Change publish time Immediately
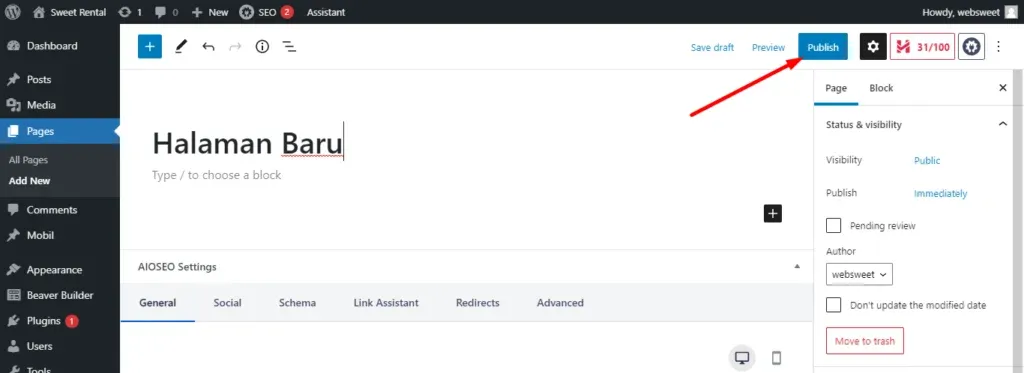The height and width of the screenshot is (373, 1024). pyautogui.click(x=940, y=193)
